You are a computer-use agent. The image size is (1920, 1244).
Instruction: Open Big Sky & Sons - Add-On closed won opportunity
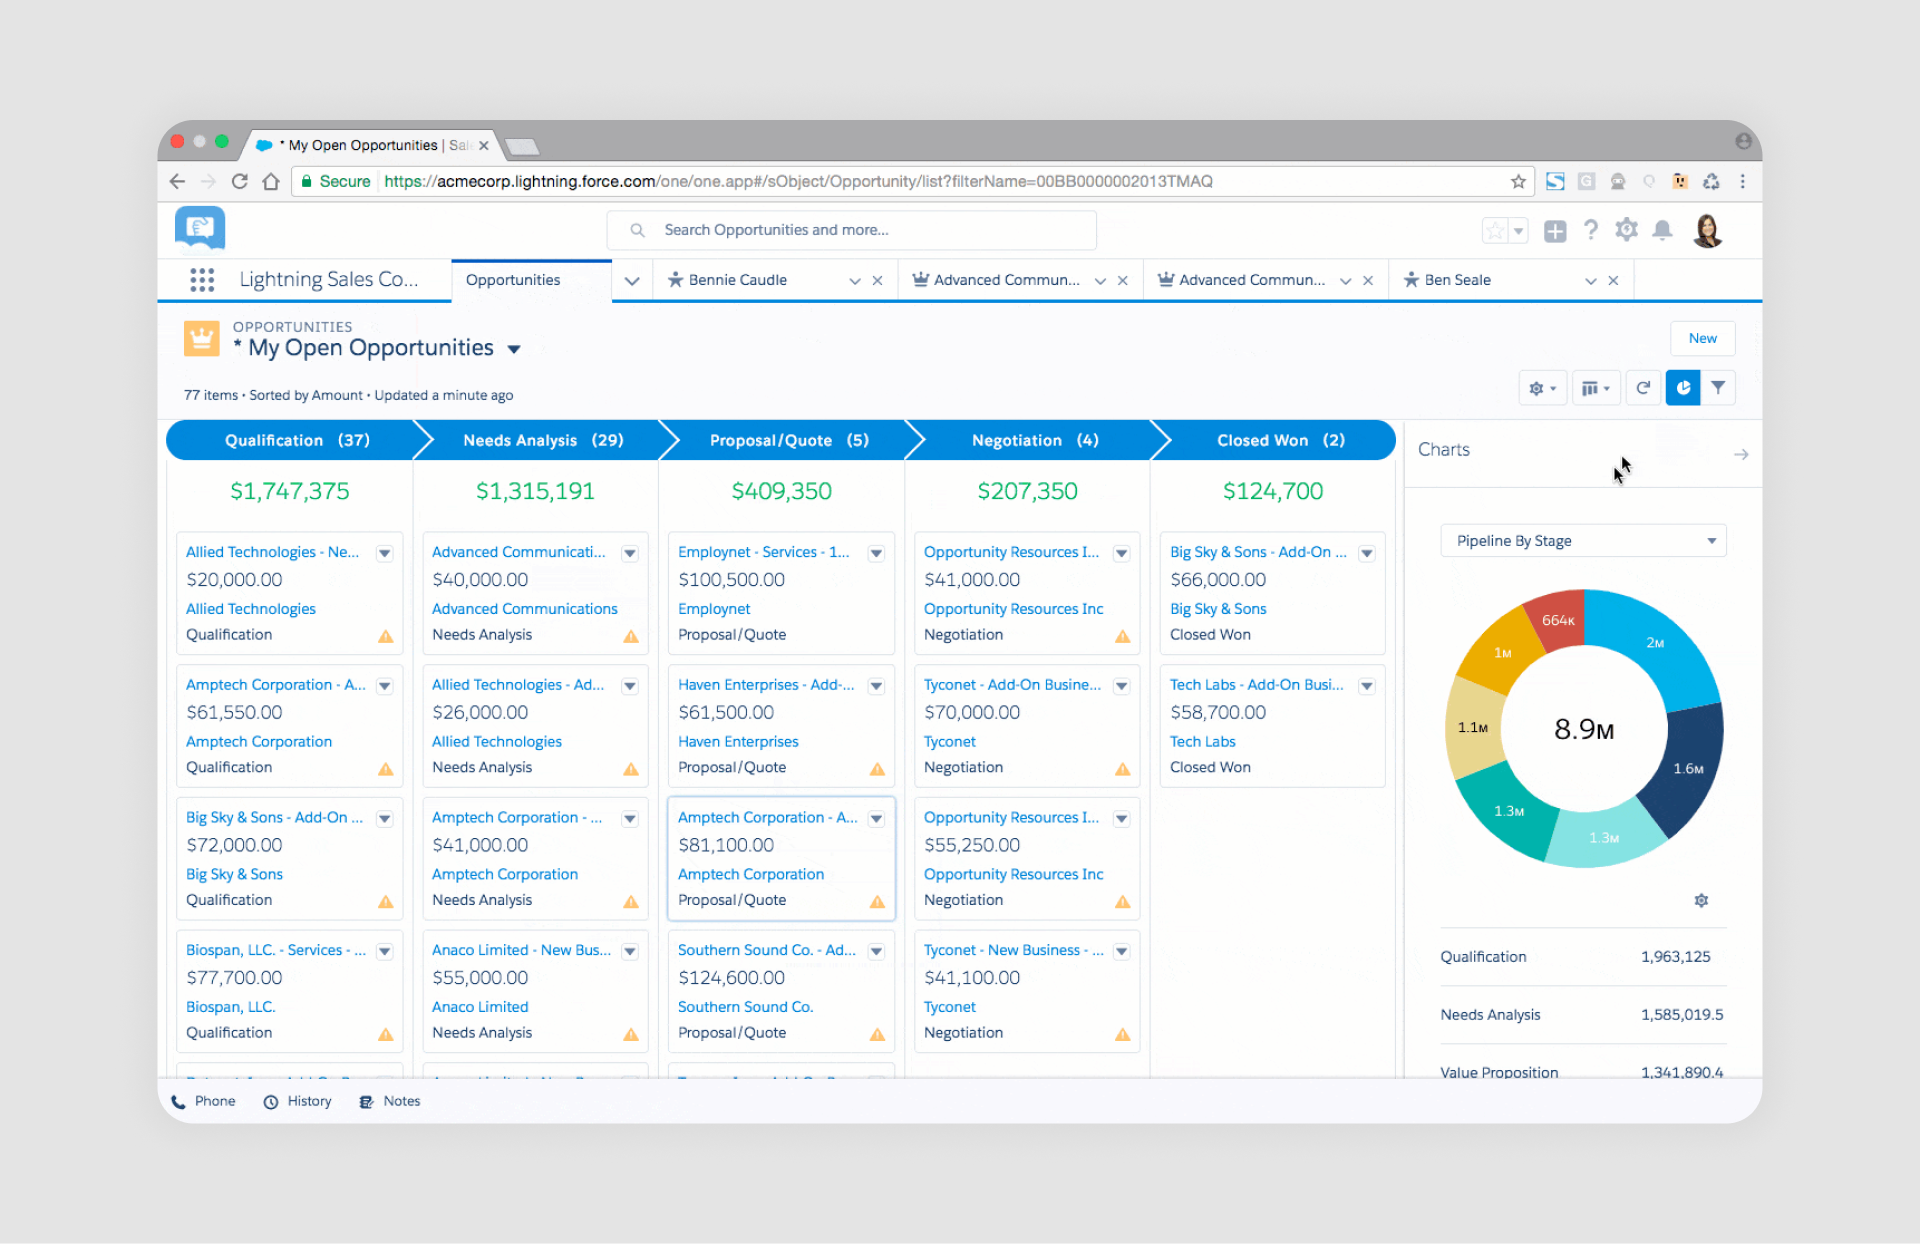[1258, 552]
